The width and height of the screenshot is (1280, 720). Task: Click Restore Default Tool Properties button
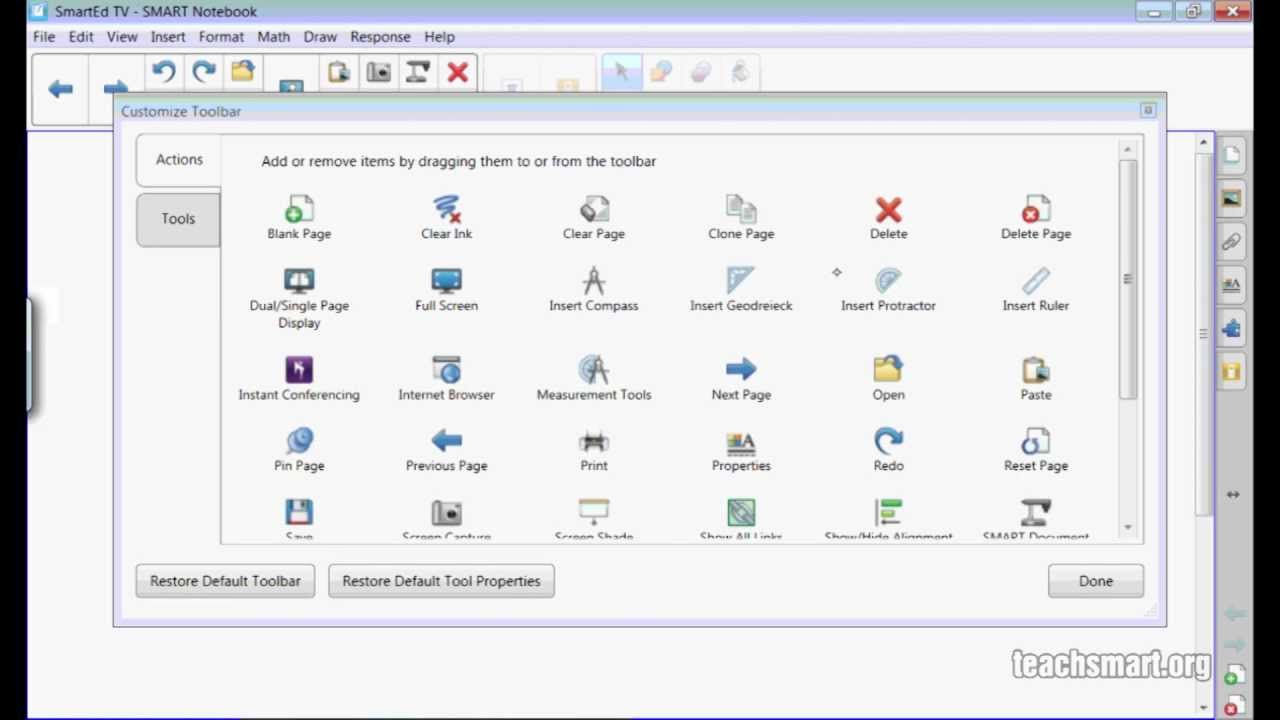point(441,581)
